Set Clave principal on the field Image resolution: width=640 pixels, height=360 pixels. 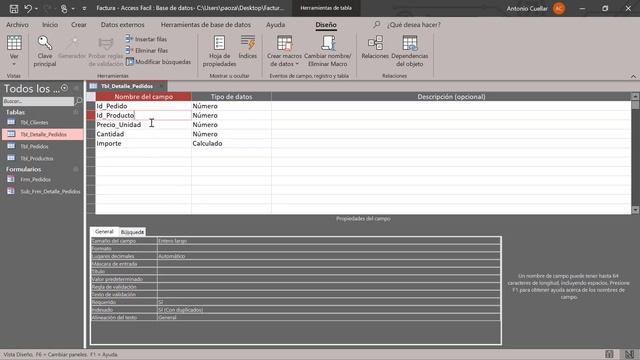tap(45, 51)
